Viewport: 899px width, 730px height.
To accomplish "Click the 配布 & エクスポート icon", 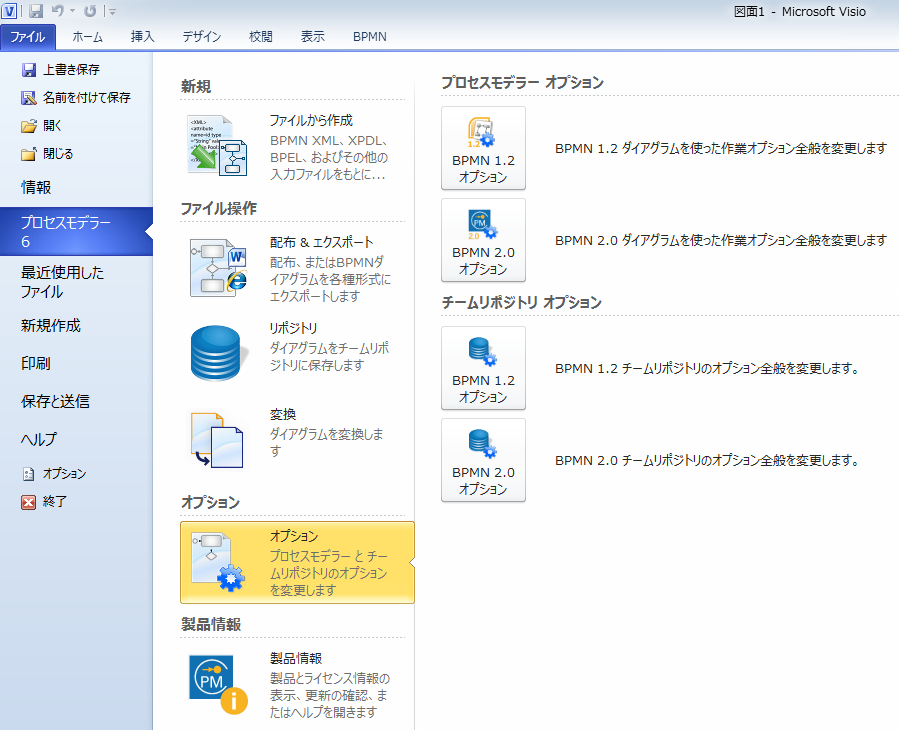I will point(218,268).
